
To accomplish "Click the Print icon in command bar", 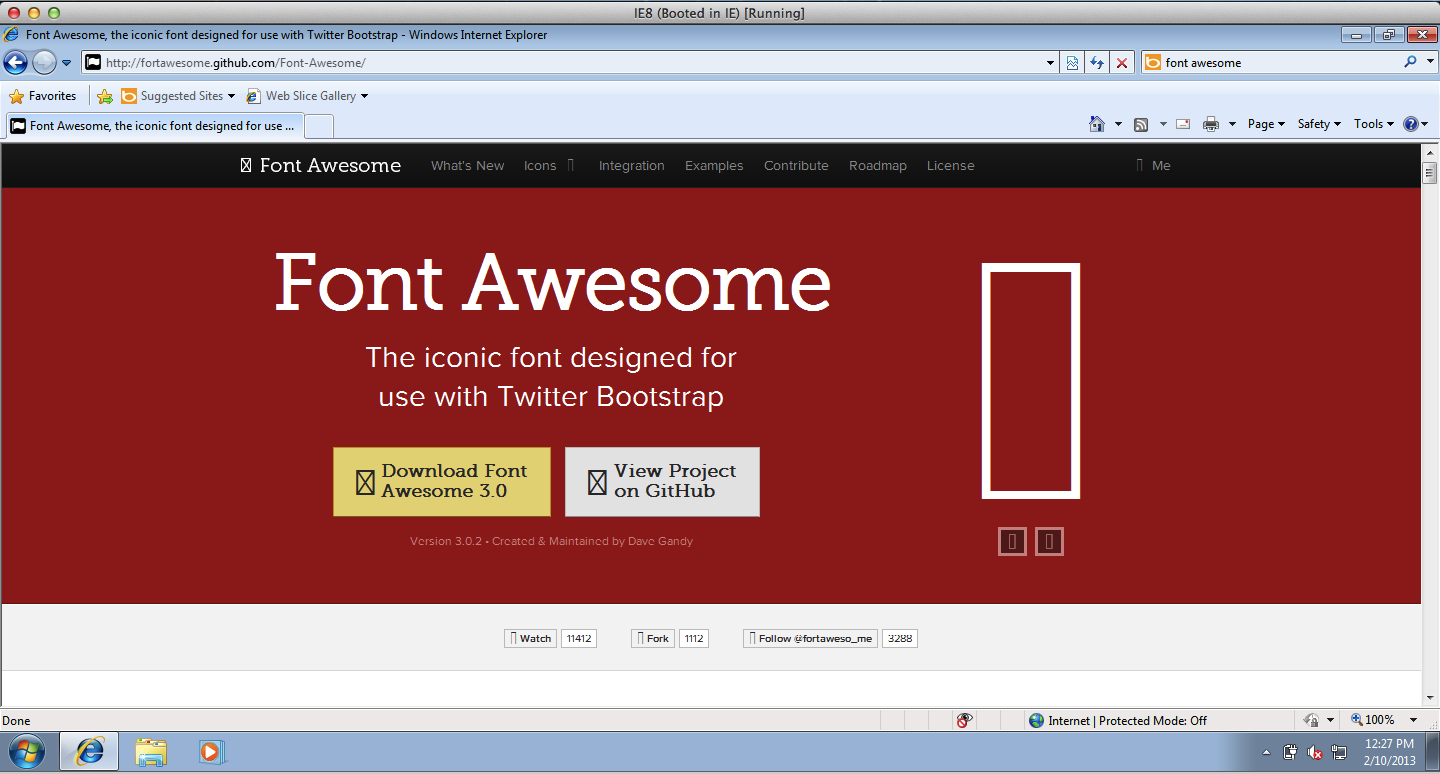I will [x=1211, y=124].
